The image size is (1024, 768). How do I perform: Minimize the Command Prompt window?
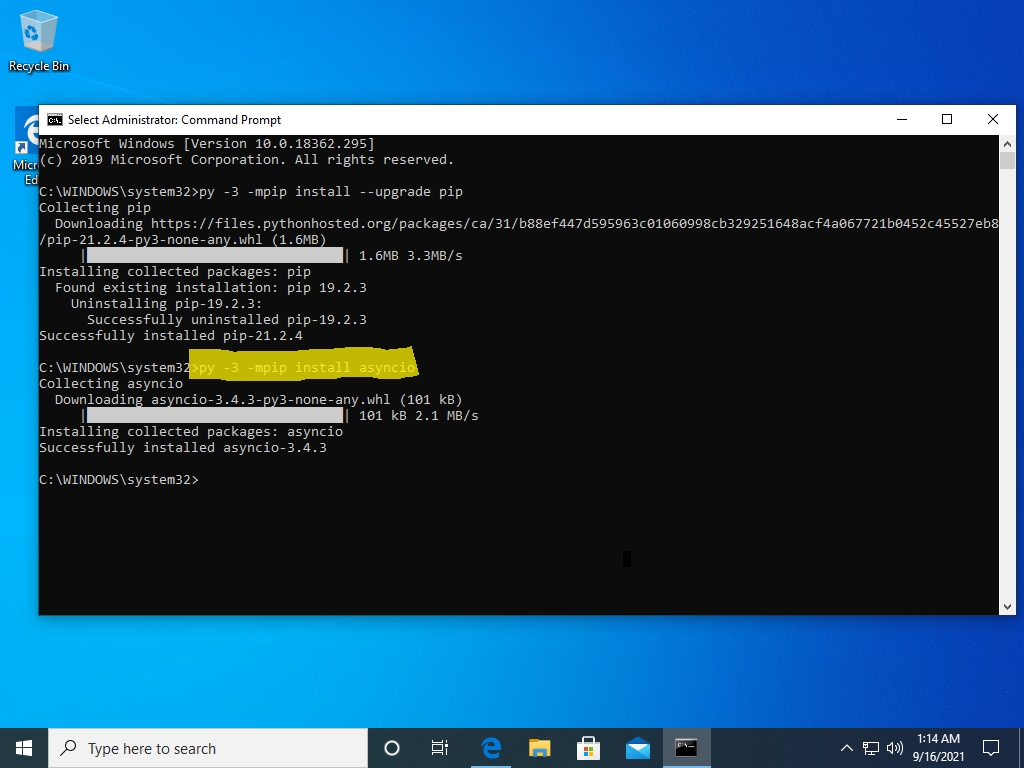point(902,120)
